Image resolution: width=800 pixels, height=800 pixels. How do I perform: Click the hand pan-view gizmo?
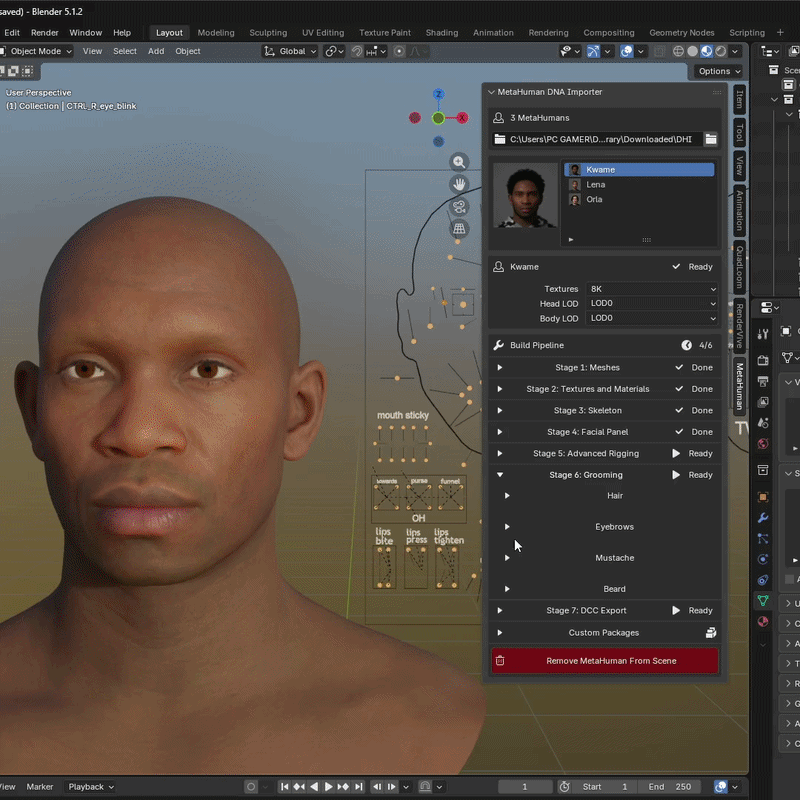tap(459, 184)
